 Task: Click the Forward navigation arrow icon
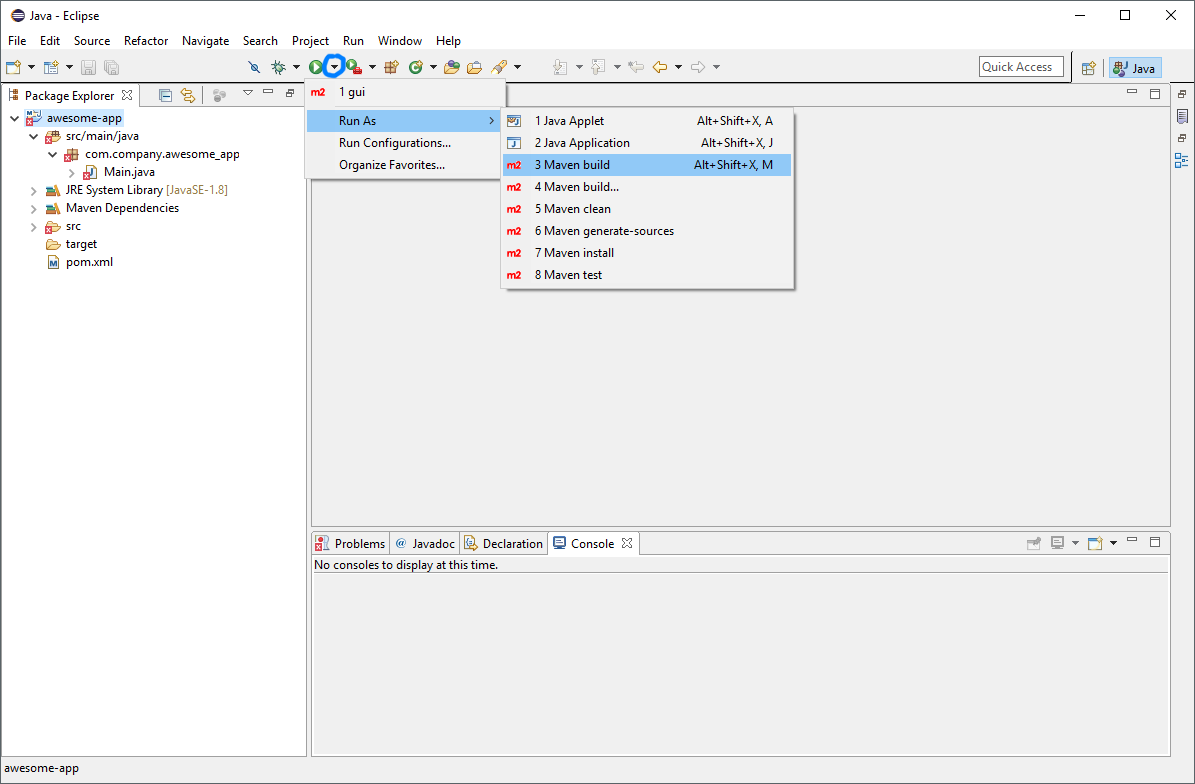pyautogui.click(x=697, y=67)
